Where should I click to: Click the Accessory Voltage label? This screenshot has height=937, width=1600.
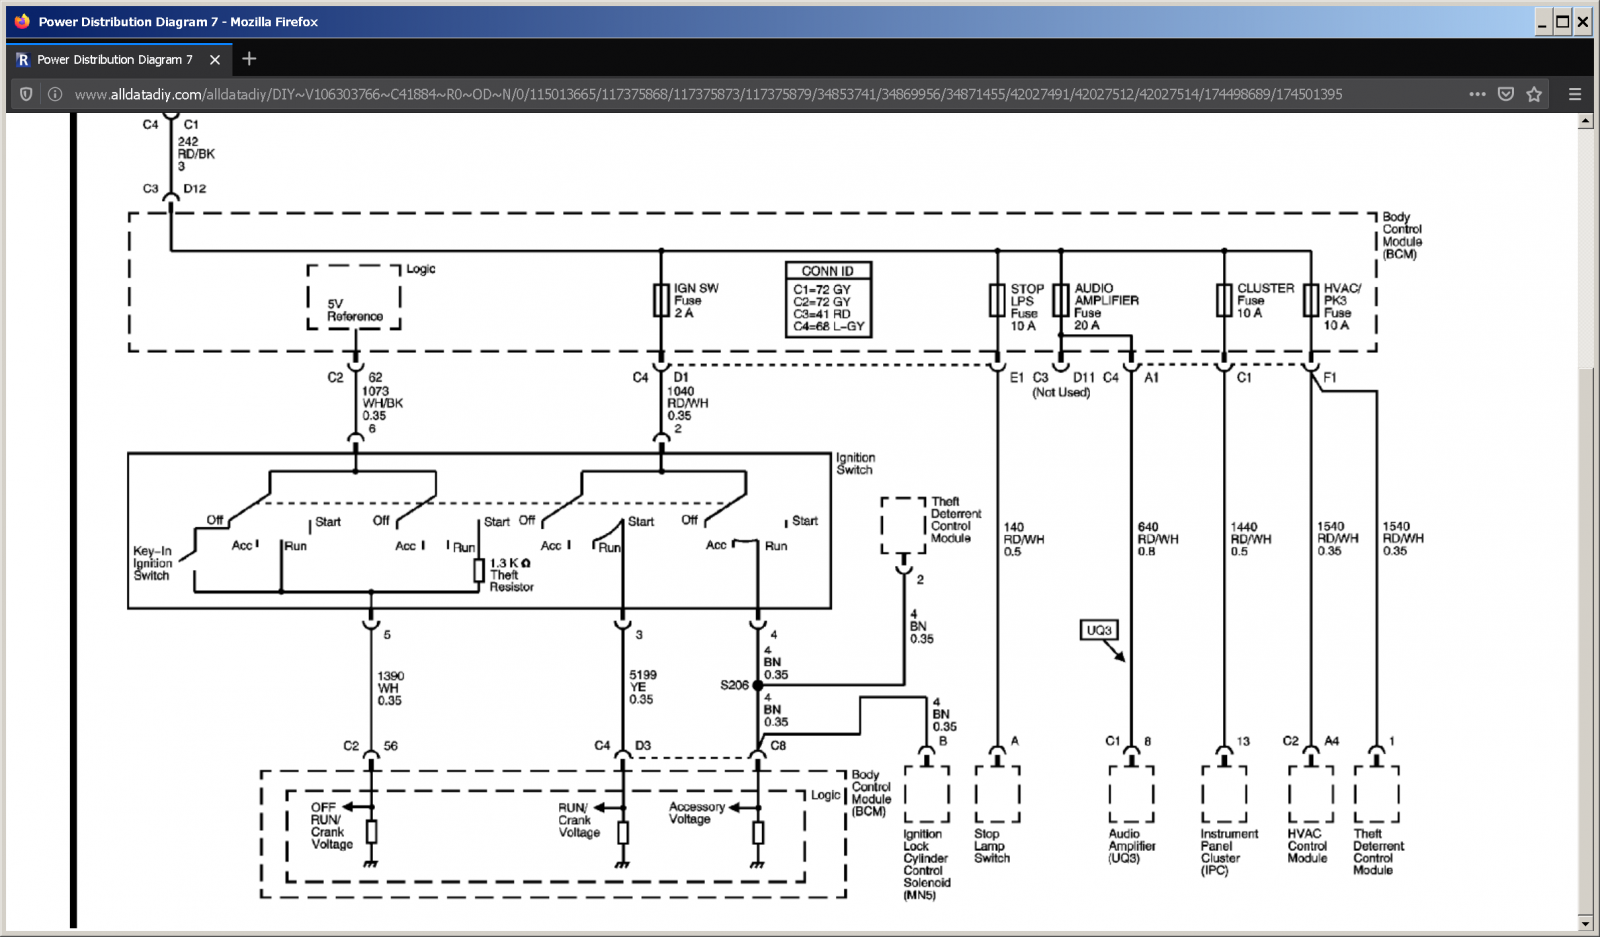coord(697,813)
